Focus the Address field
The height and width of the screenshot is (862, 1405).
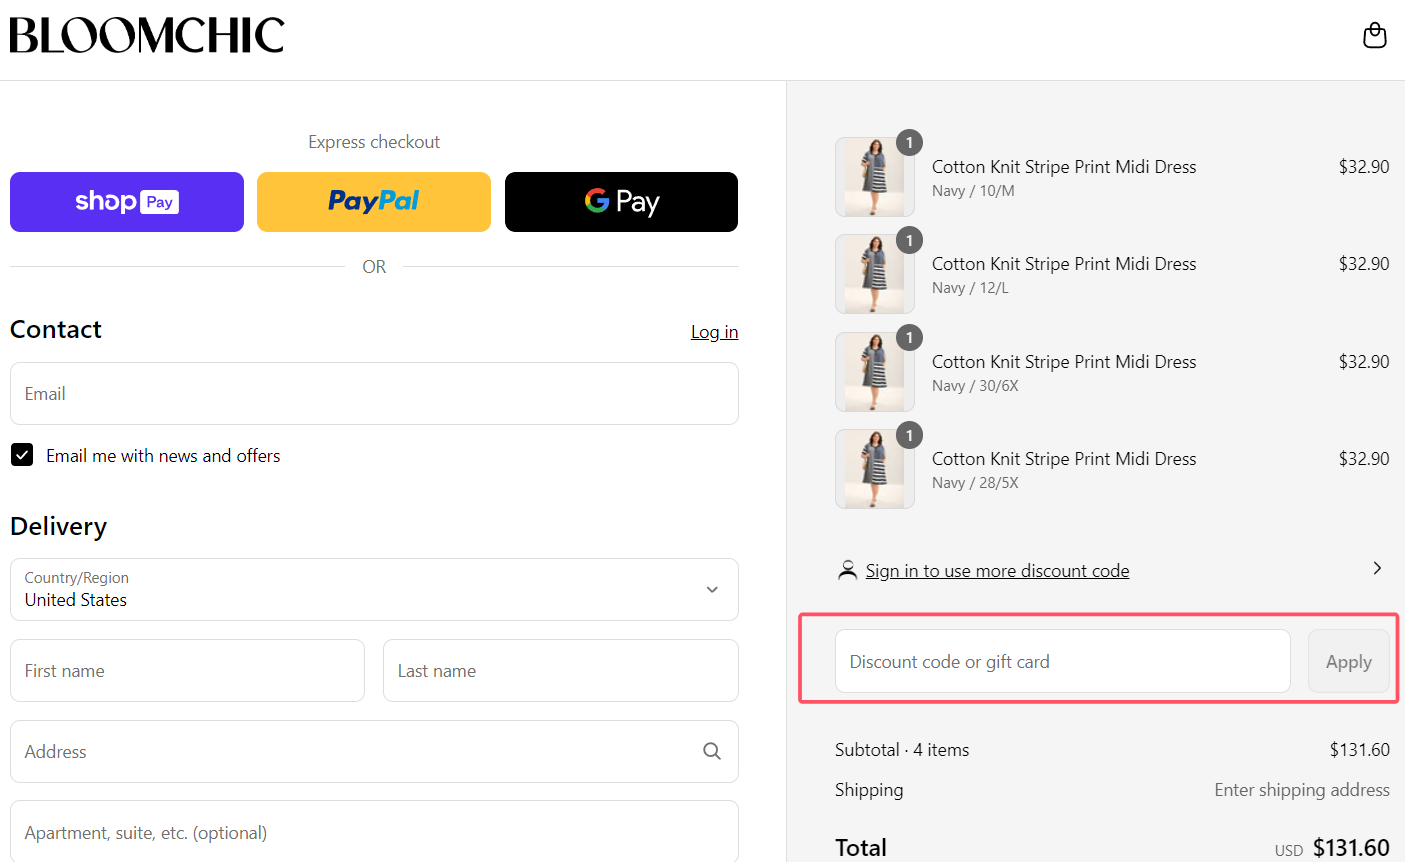374,752
